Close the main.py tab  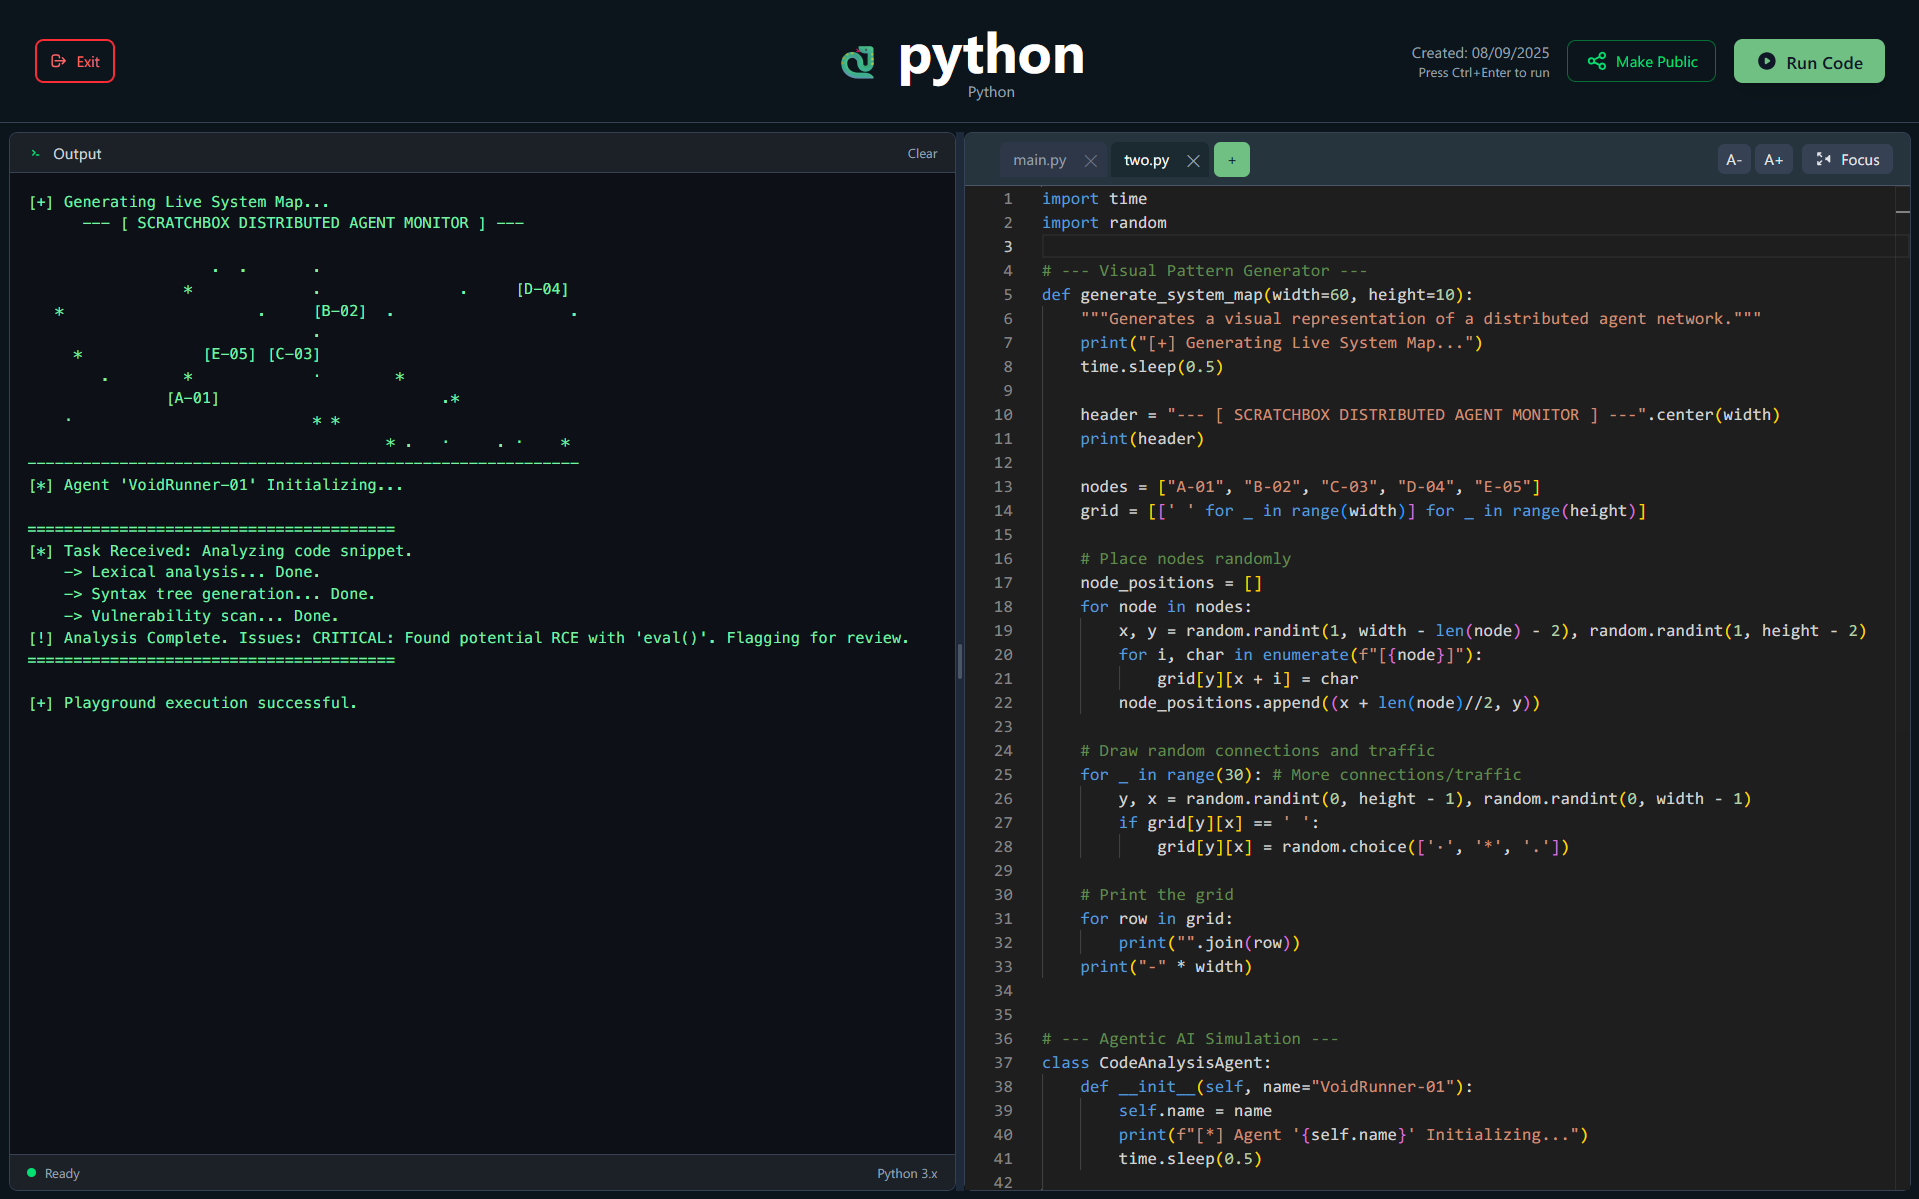(1091, 160)
